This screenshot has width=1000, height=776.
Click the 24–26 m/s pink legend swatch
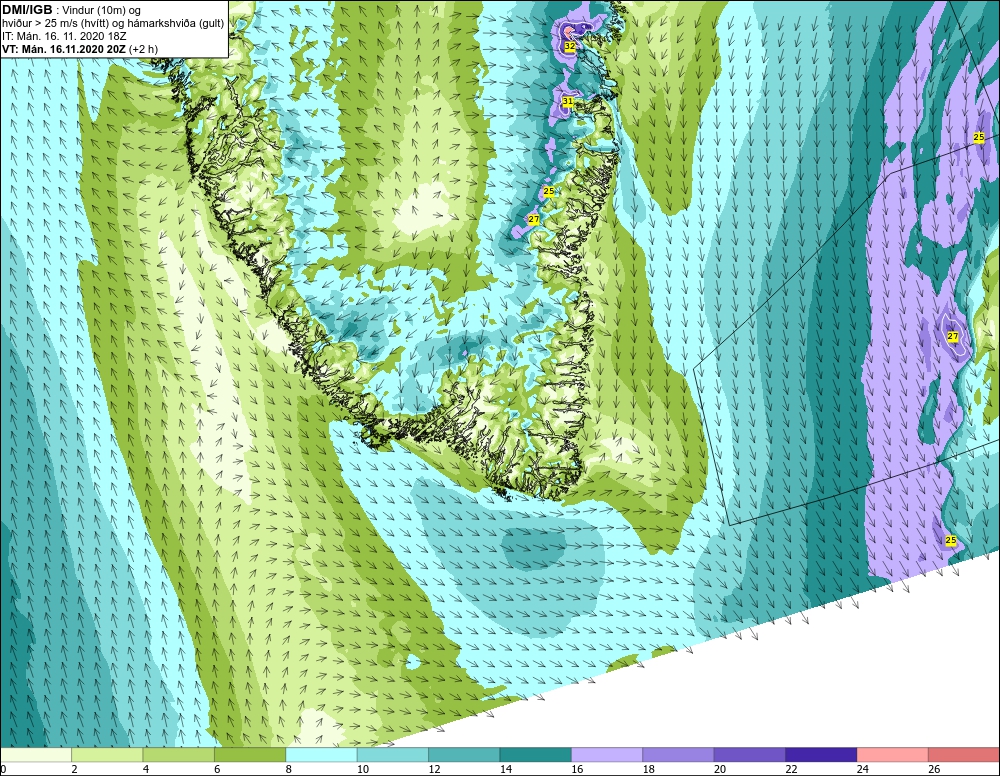[x=893, y=755]
